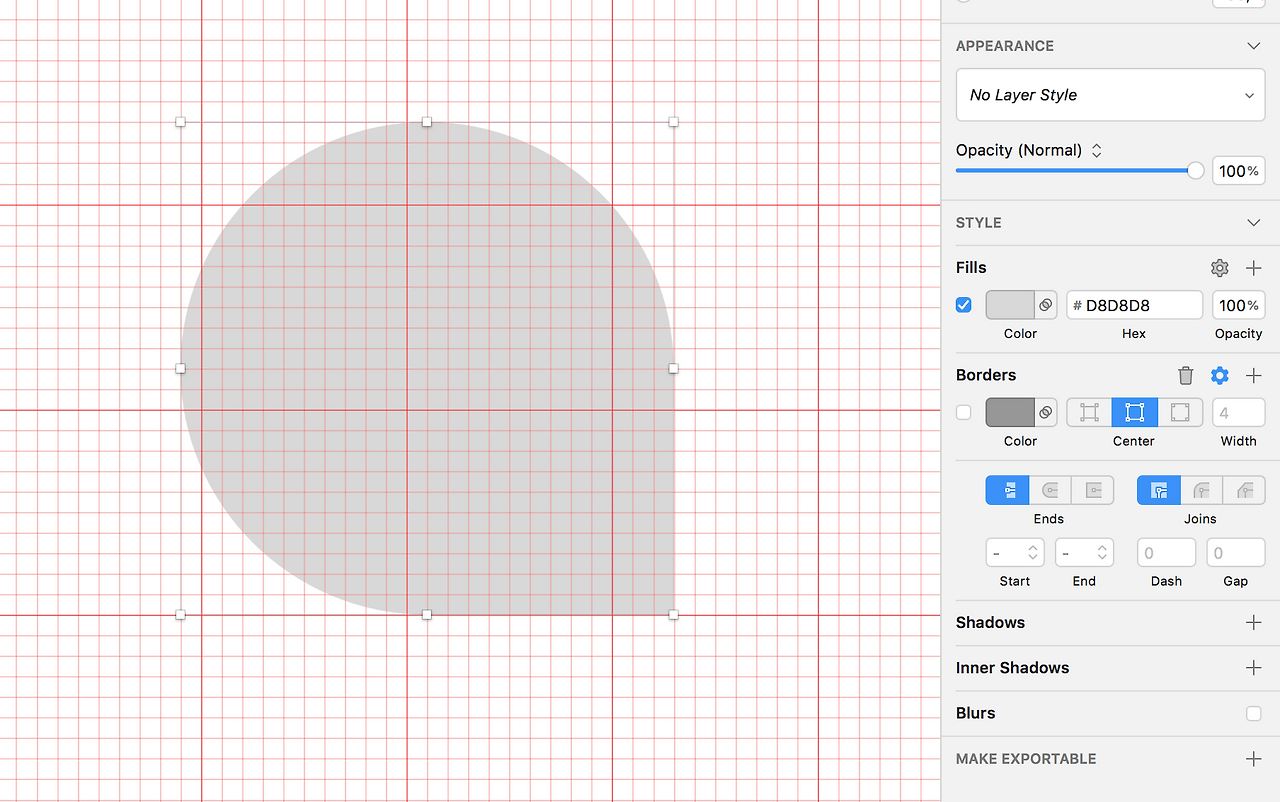Click the STYLE section header text
Viewport: 1280px width, 802px height.
point(978,223)
